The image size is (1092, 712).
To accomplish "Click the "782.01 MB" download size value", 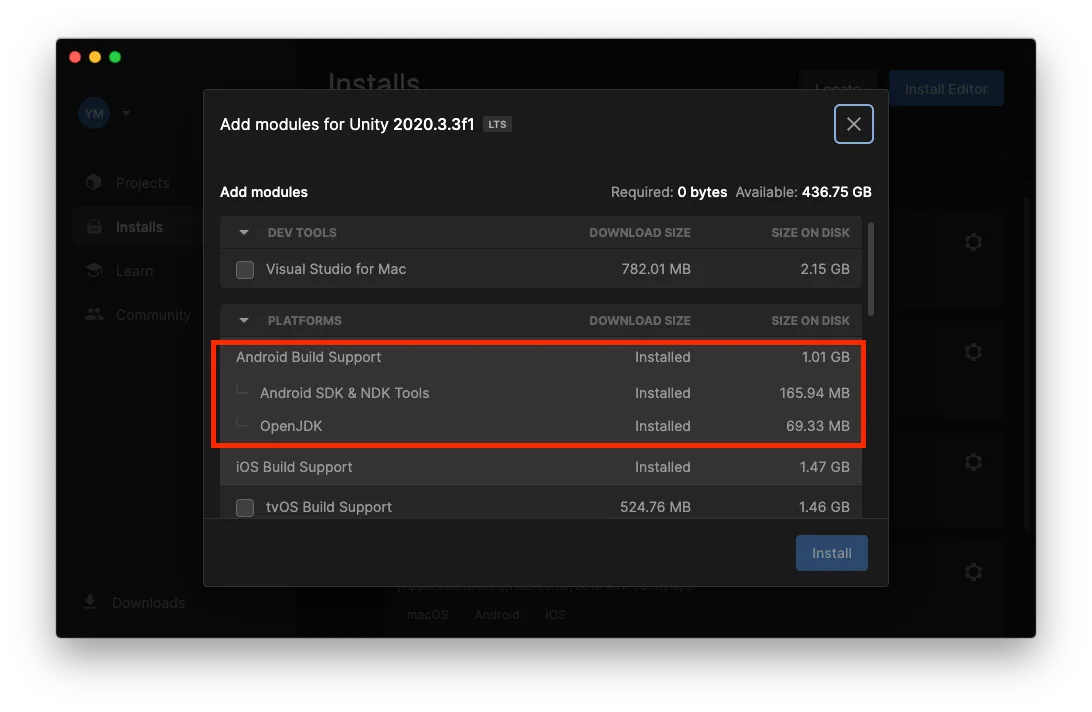I will pyautogui.click(x=656, y=269).
